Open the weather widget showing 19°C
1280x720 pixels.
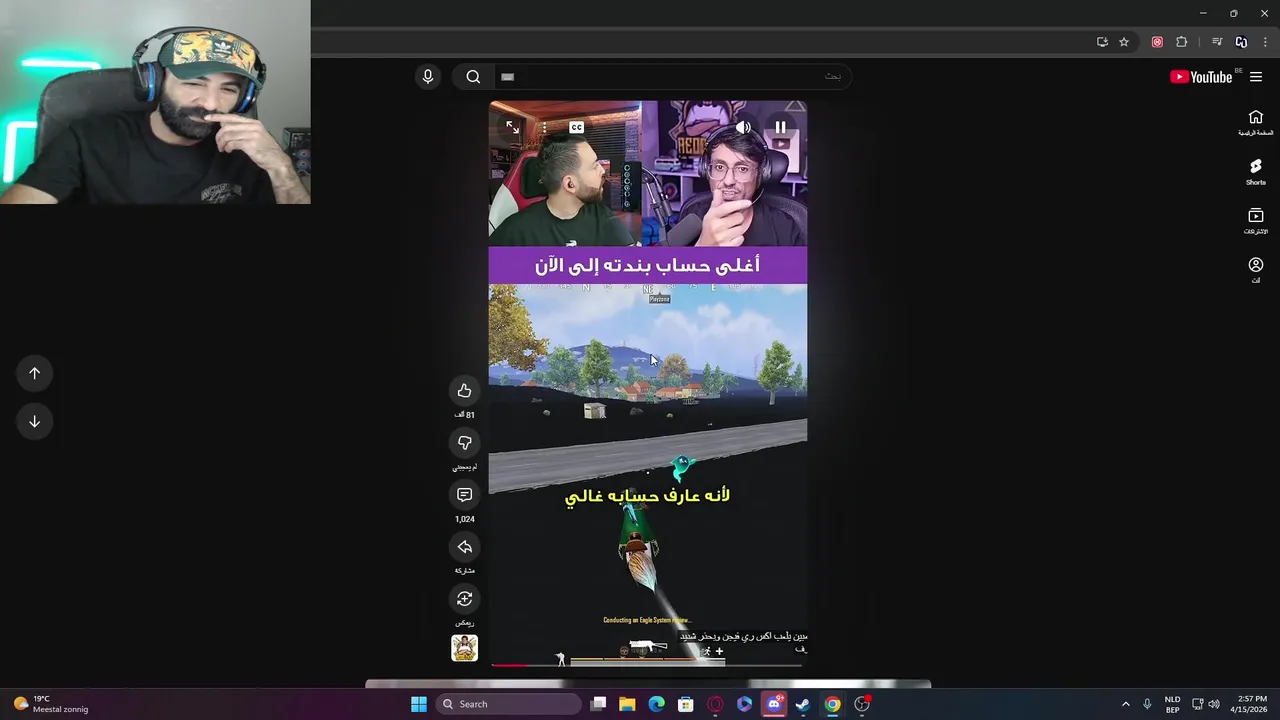52,704
